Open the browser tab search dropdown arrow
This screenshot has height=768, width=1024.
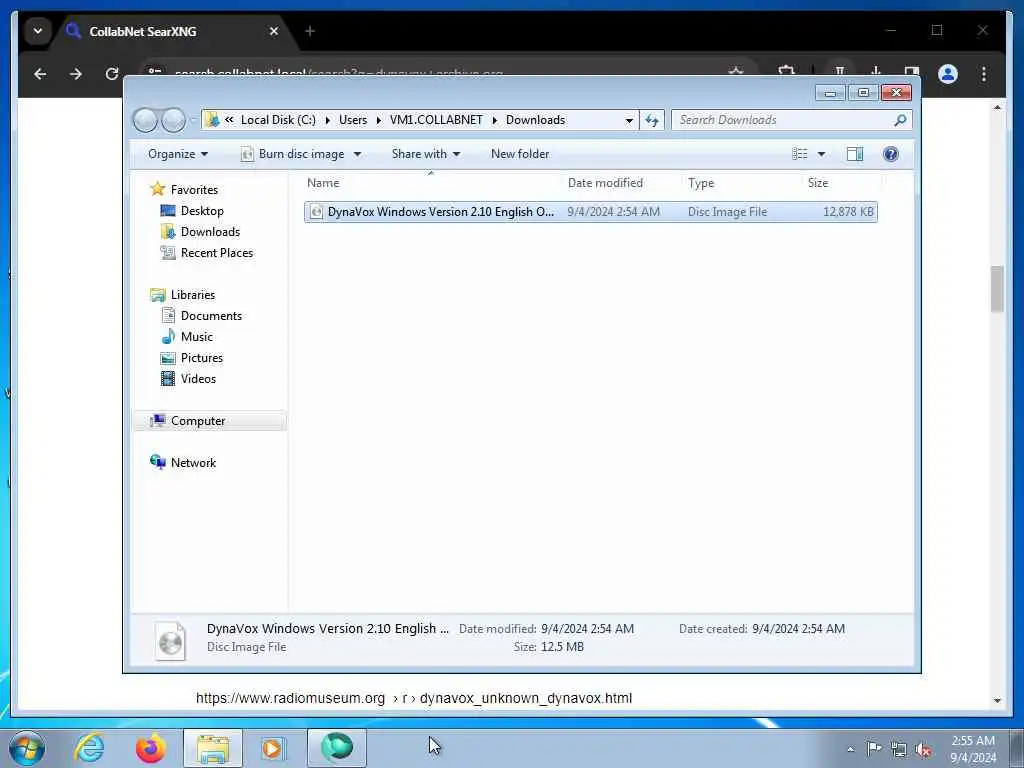38,31
